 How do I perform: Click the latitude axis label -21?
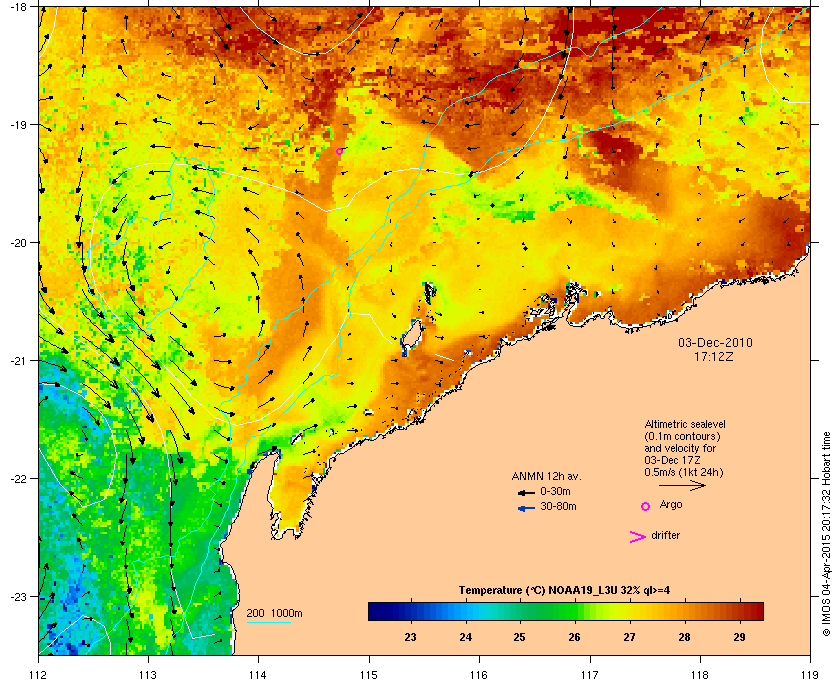pos(18,361)
